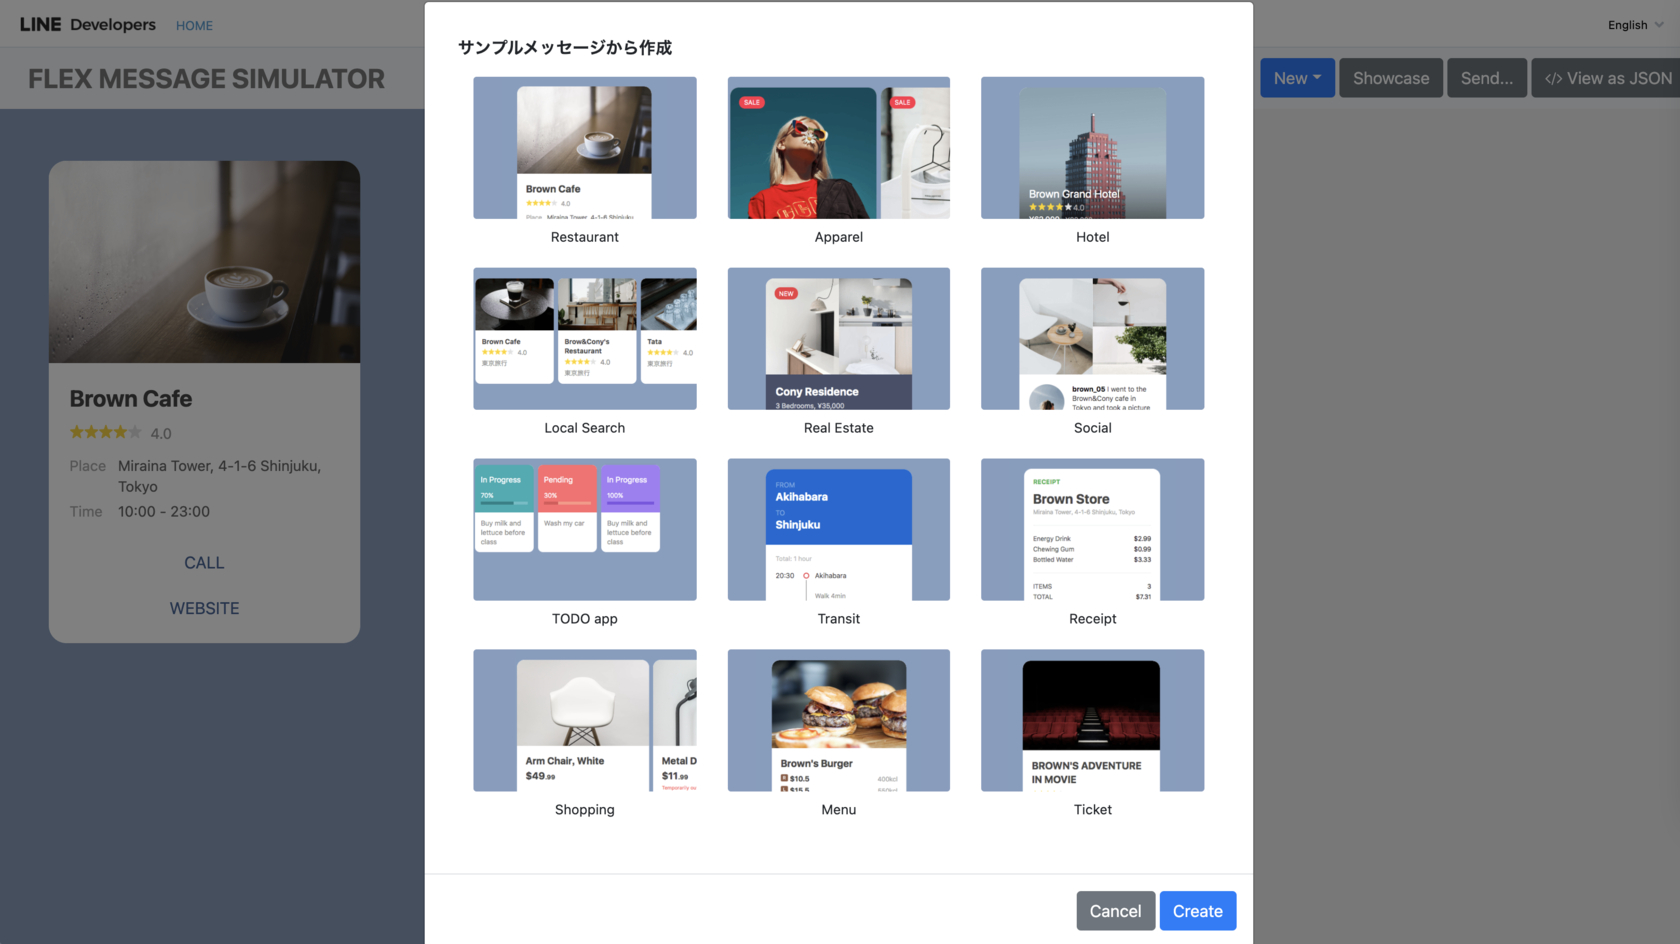Open the New dropdown

coord(1297,77)
